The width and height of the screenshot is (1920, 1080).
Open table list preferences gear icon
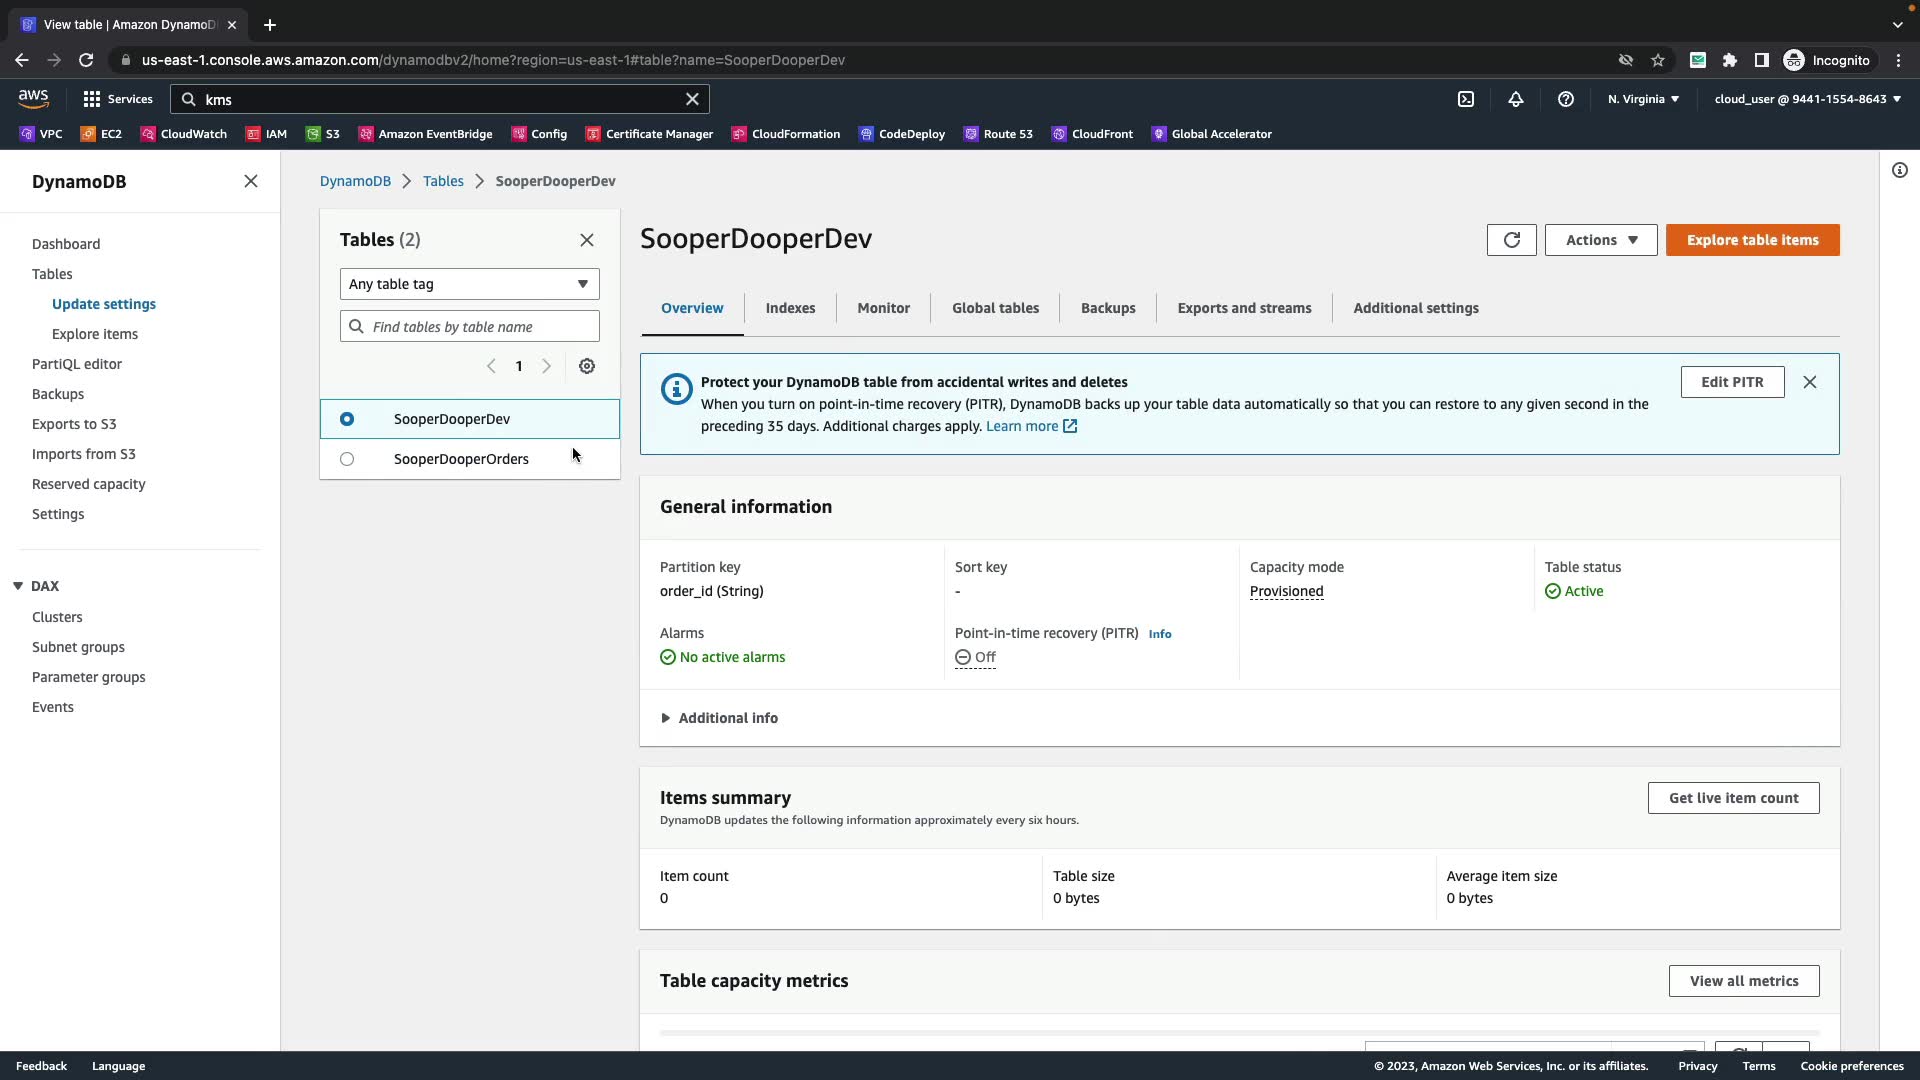coord(587,366)
